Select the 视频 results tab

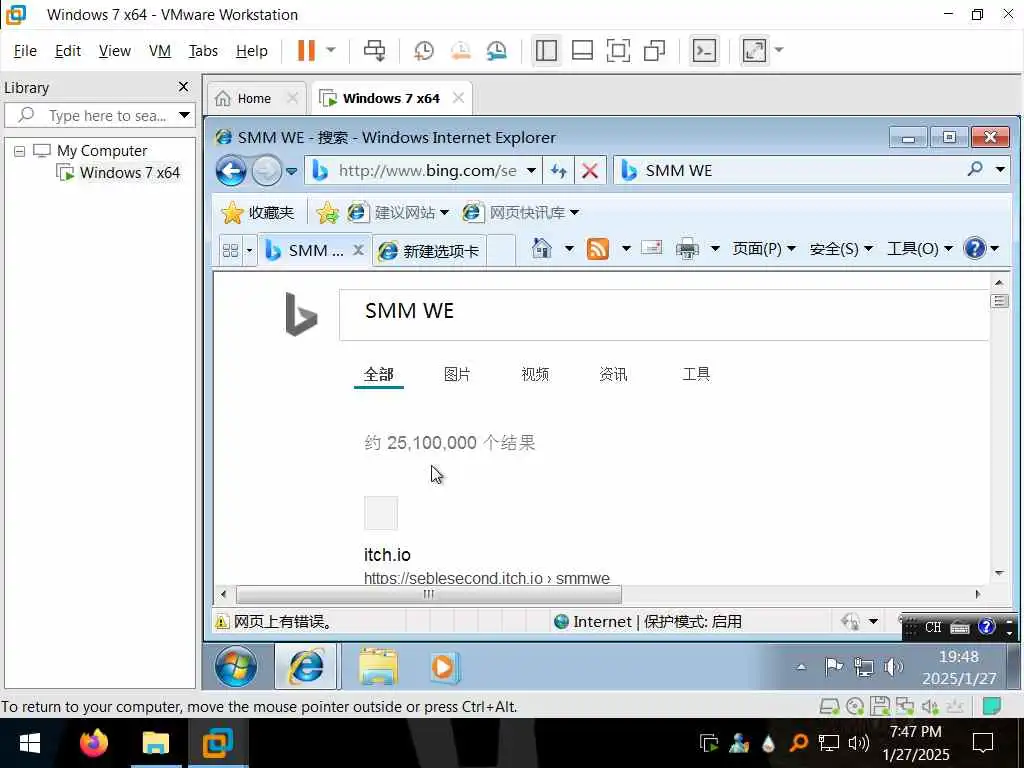535,374
